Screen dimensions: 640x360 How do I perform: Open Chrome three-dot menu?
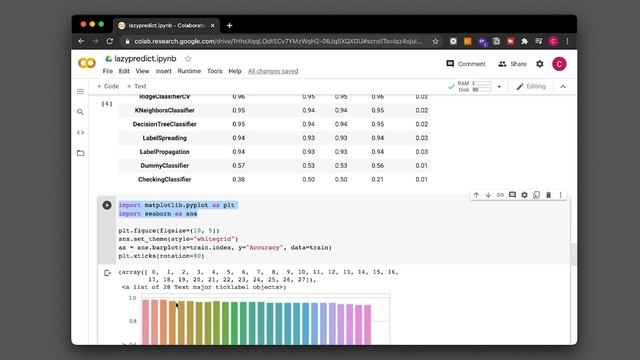(567, 41)
